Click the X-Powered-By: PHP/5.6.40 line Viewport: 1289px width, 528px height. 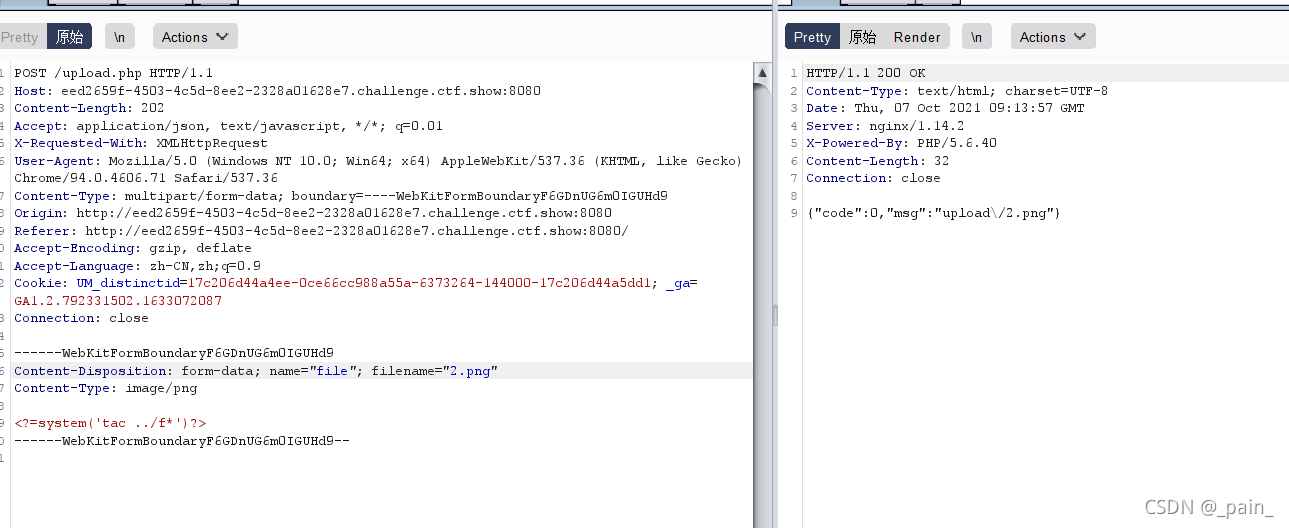(901, 143)
